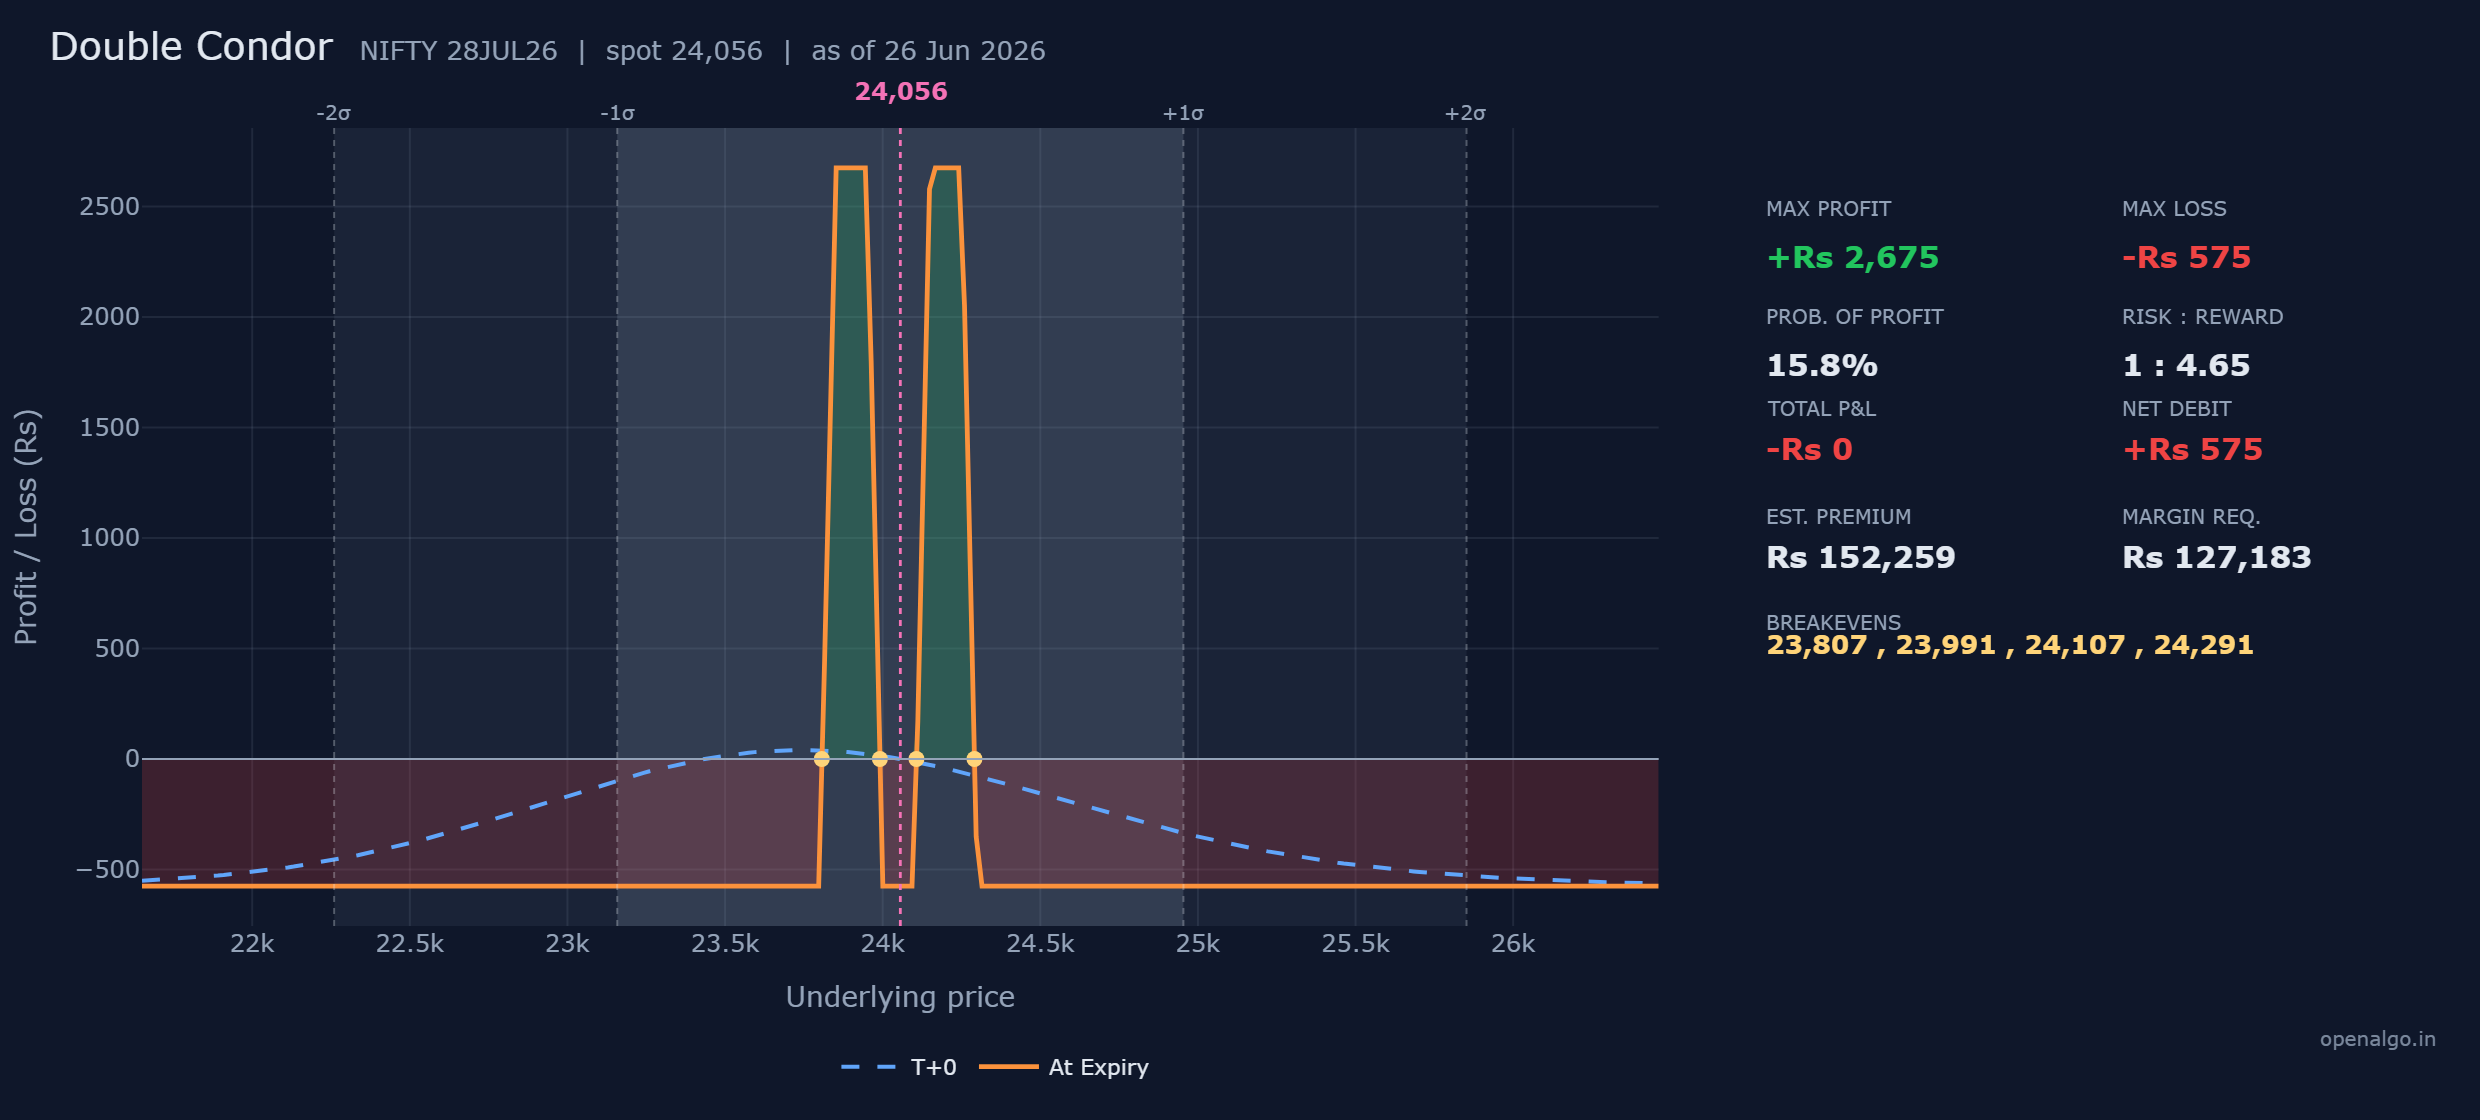2480x1120 pixels.
Task: Click the 22.5k x-axis tick label
Action: tap(410, 944)
